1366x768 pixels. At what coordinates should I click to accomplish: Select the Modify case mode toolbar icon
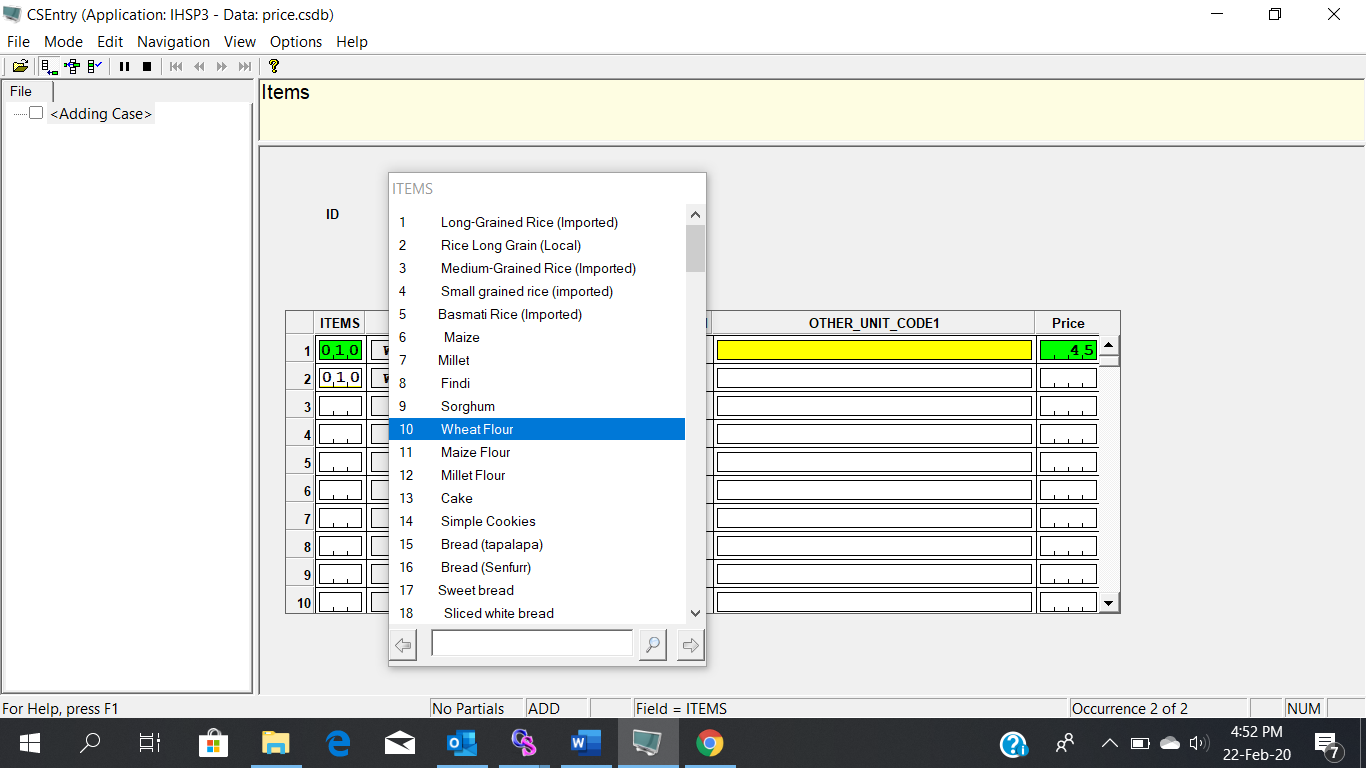(72, 66)
